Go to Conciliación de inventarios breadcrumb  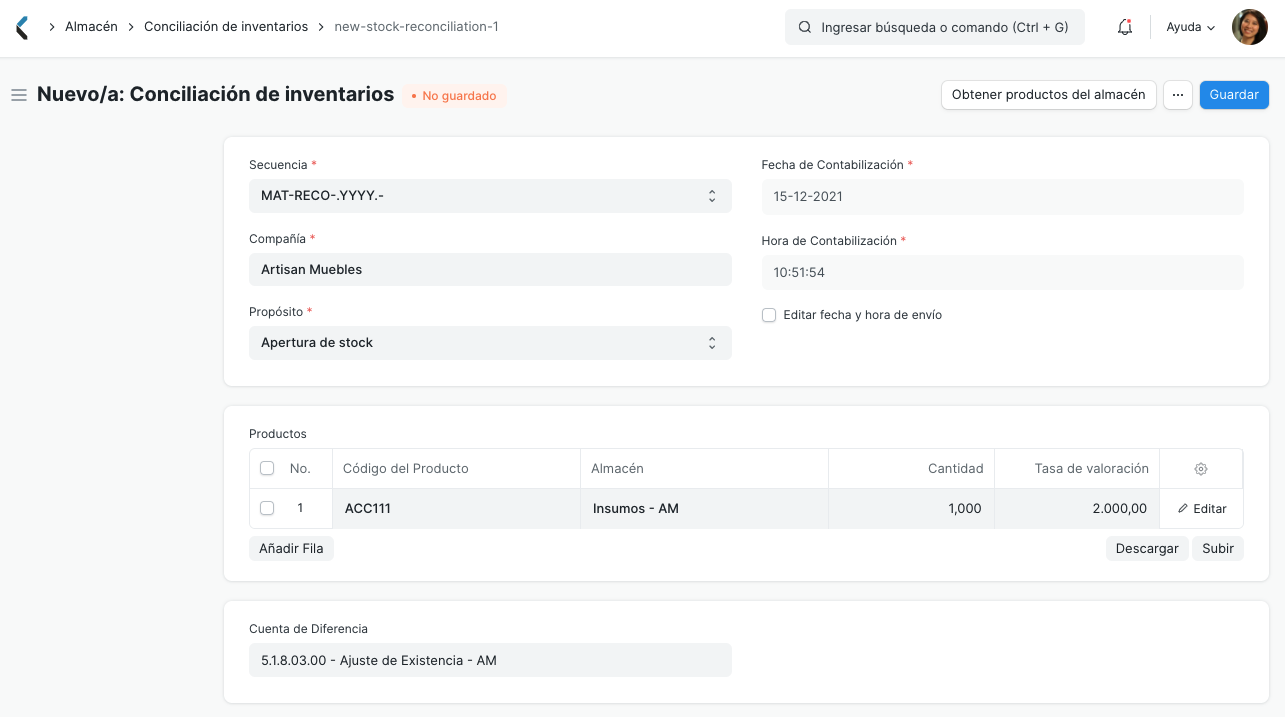[226, 27]
